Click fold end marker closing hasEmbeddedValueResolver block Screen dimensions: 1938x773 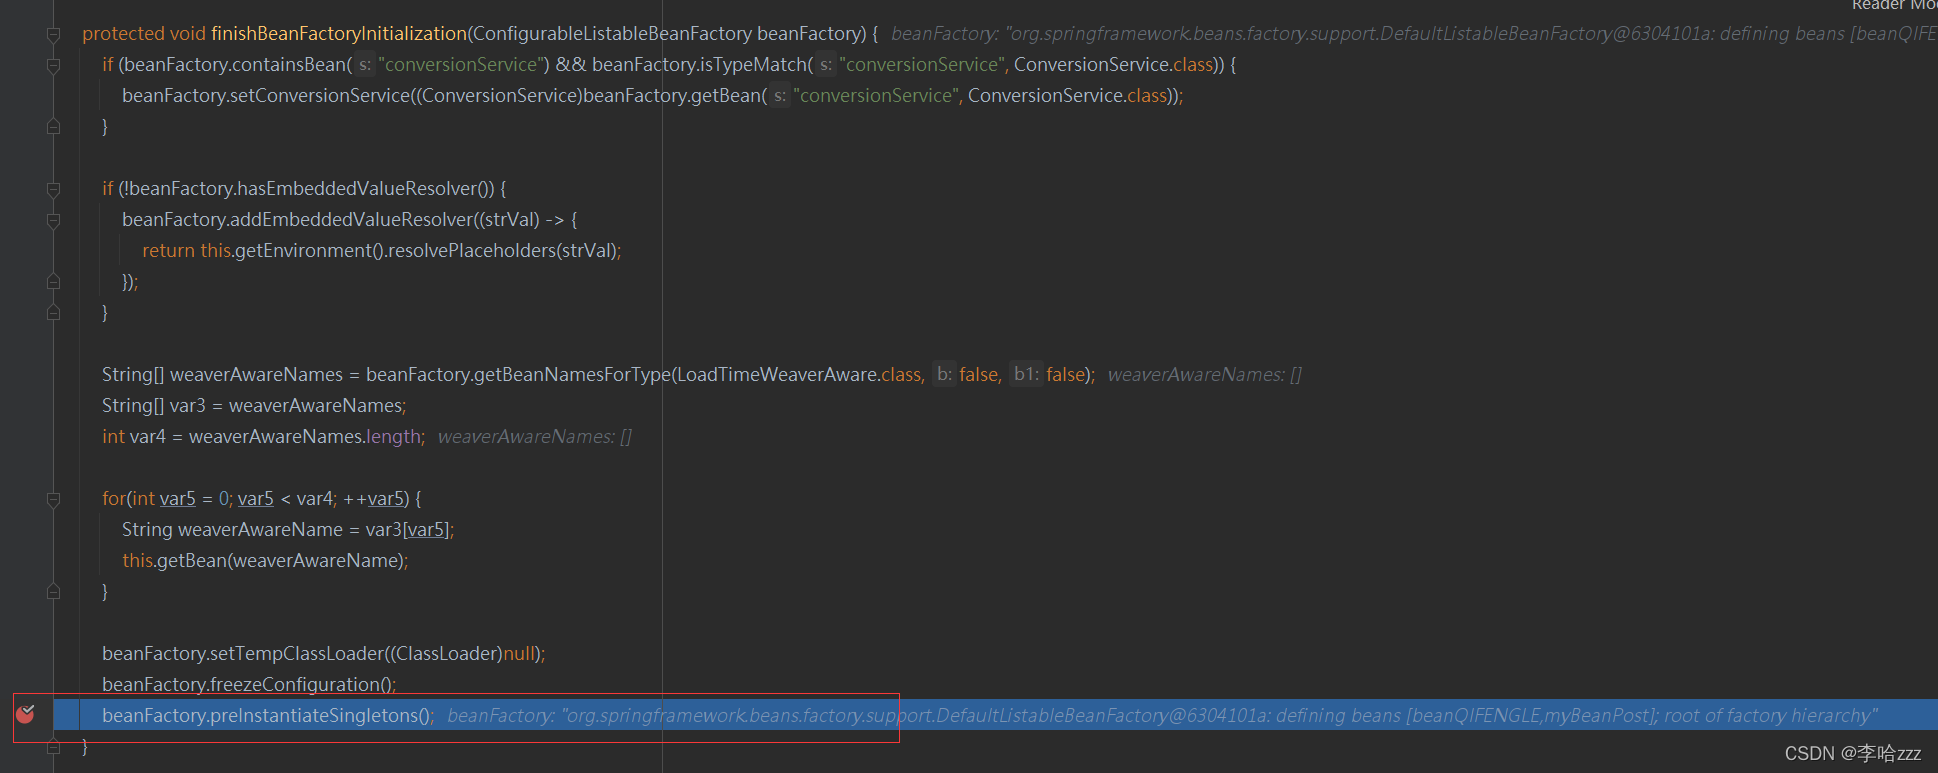(x=54, y=313)
